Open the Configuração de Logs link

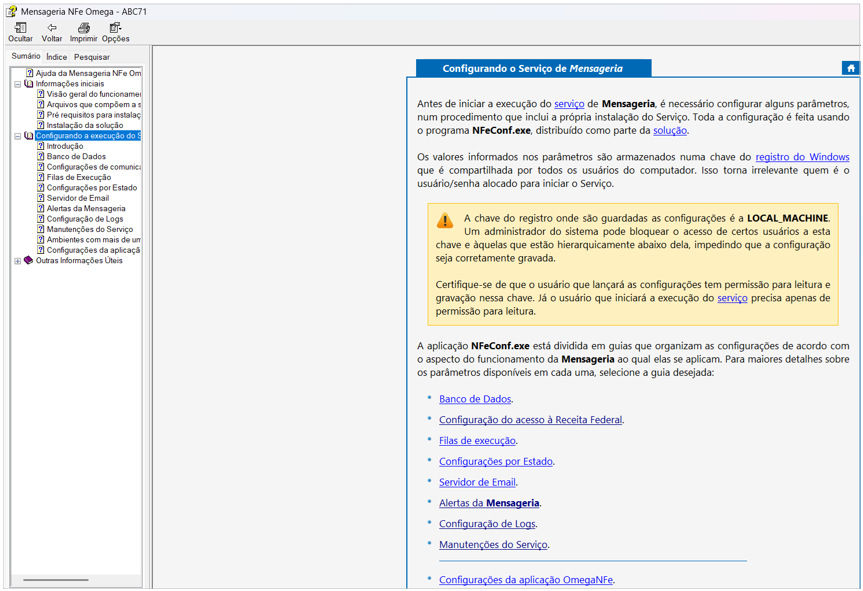487,524
